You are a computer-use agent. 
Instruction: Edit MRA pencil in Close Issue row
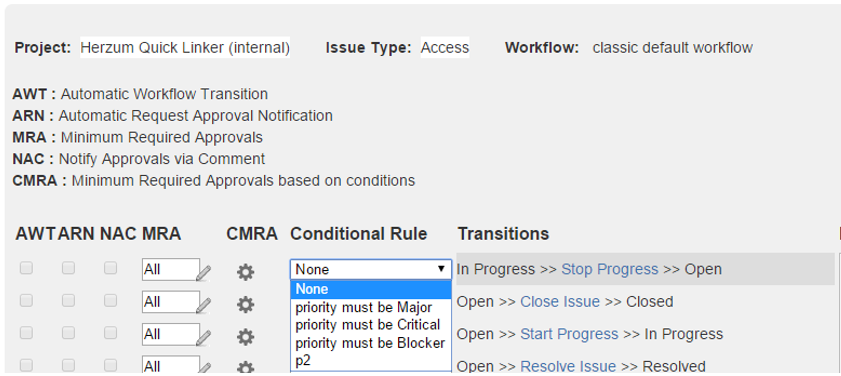pyautogui.click(x=204, y=305)
